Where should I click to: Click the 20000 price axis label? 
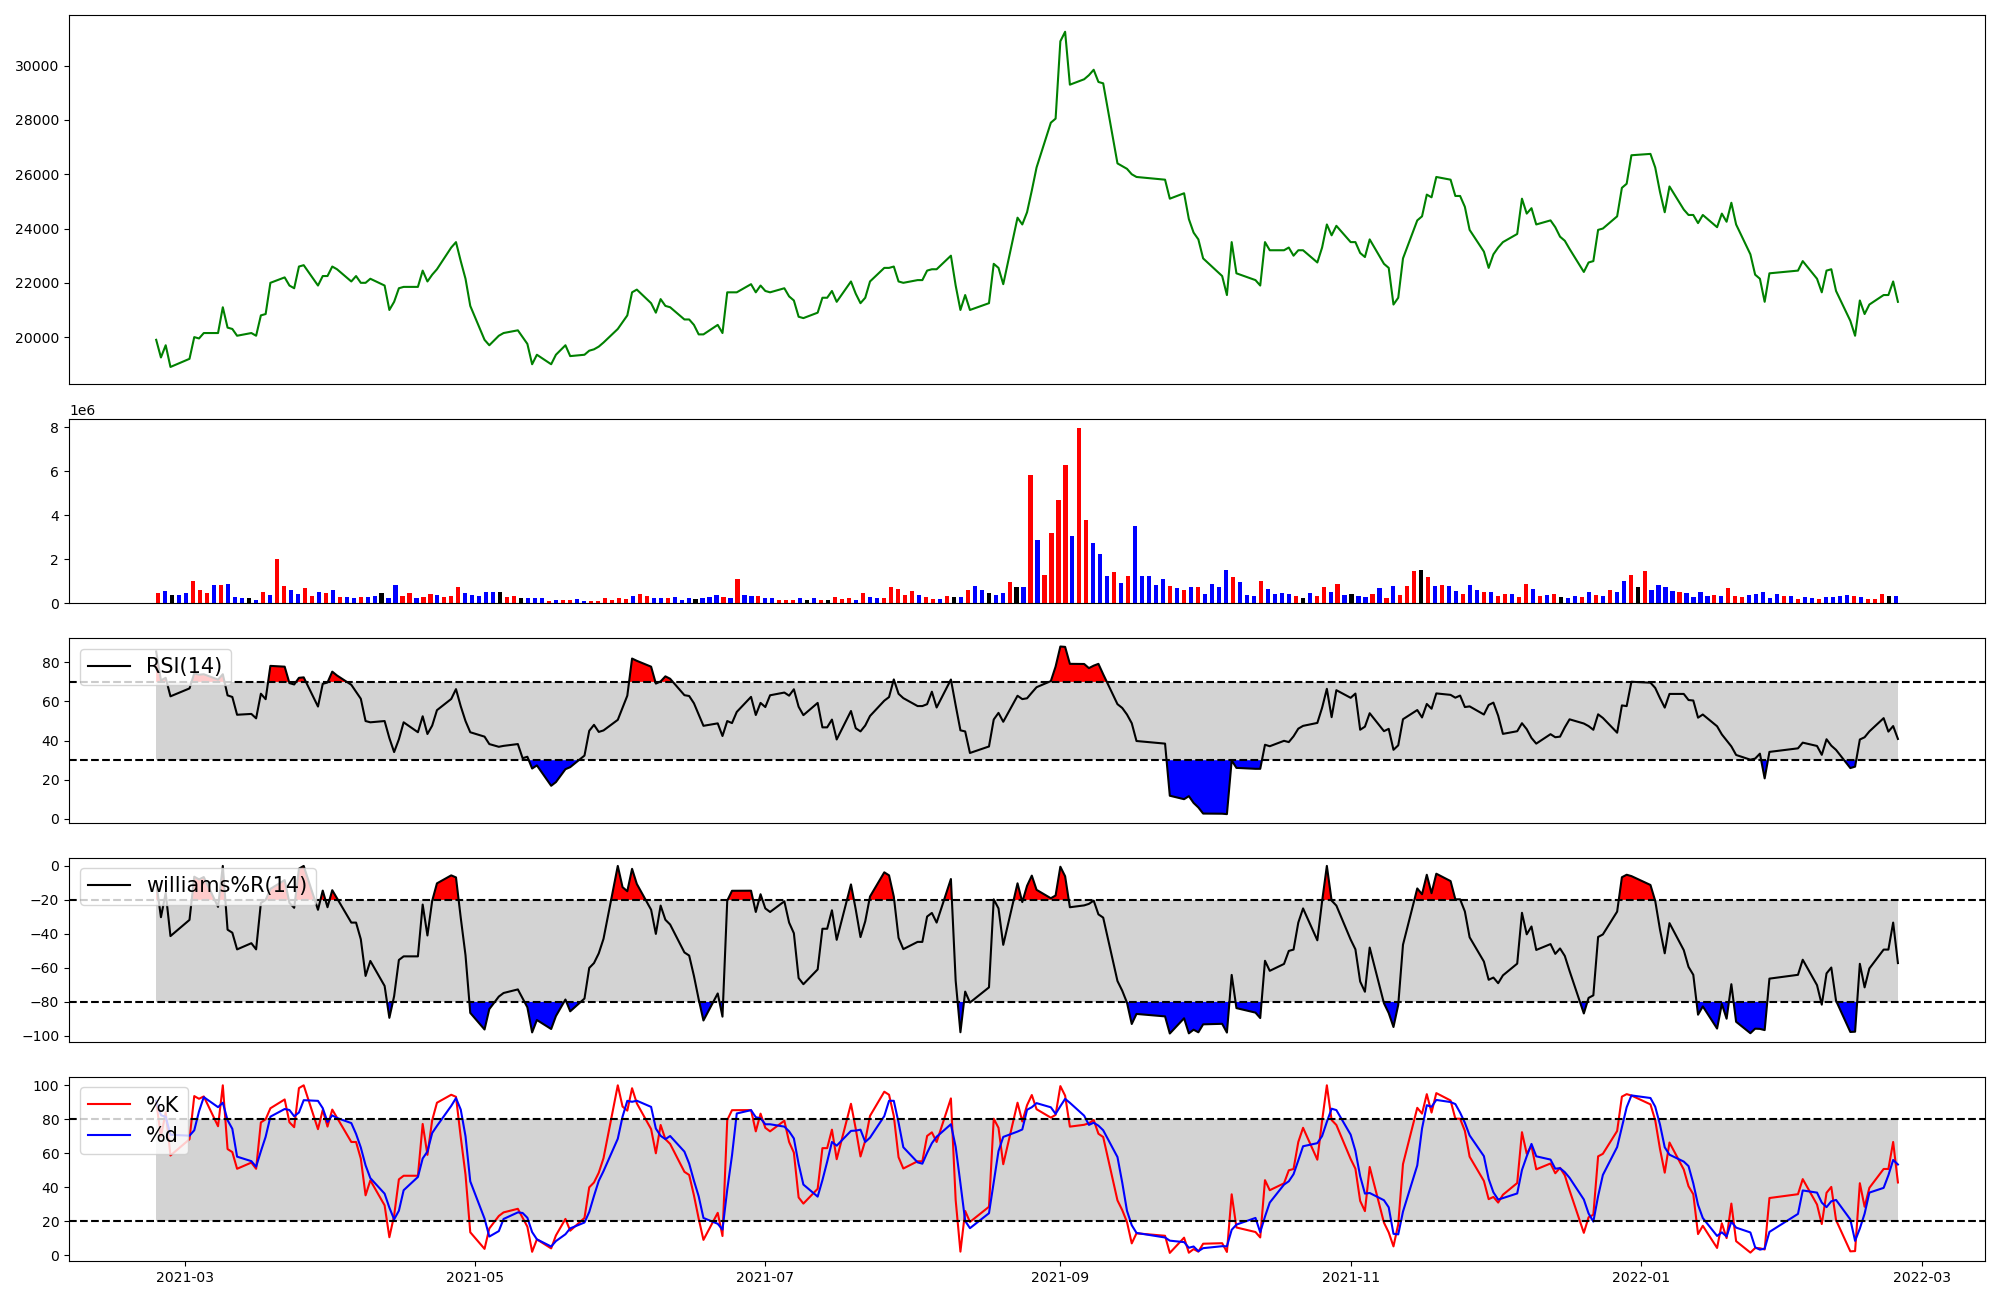[x=36, y=338]
